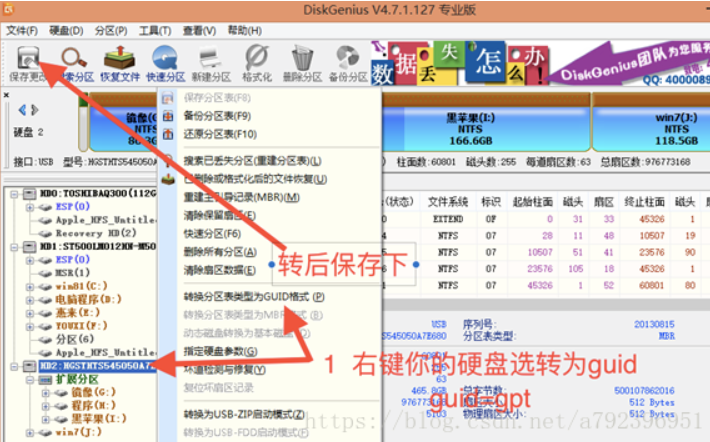Collapse the 扩展分区 tree node
The width and height of the screenshot is (710, 442).
(x=30, y=380)
